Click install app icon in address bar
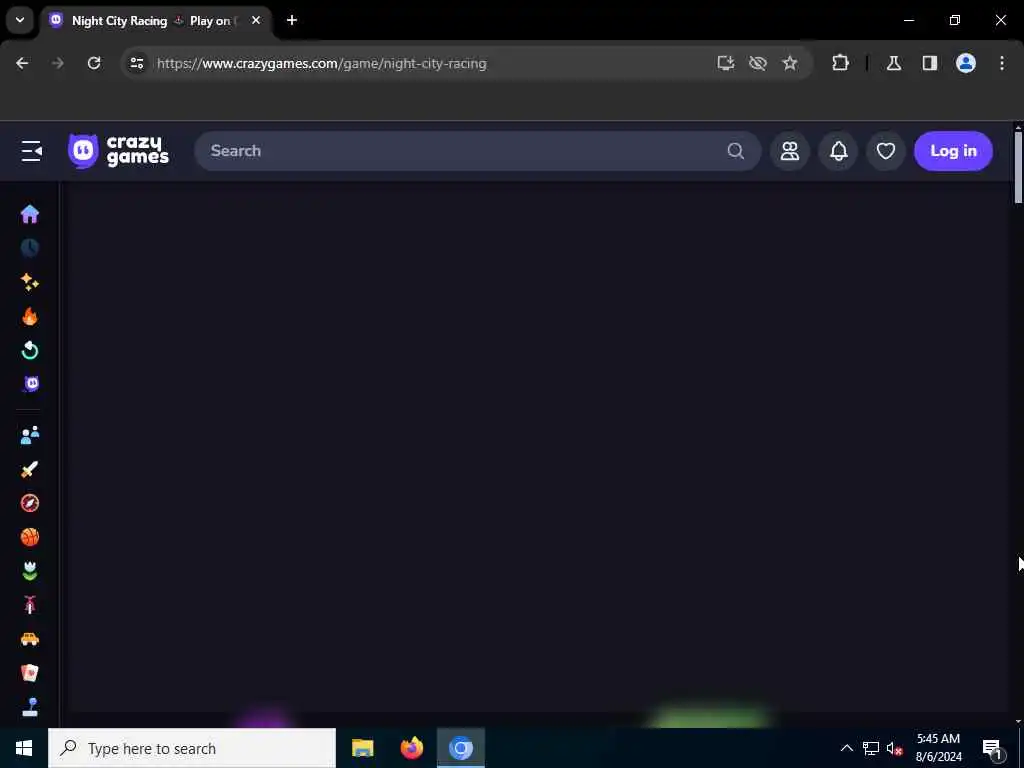The width and height of the screenshot is (1024, 768). point(726,63)
